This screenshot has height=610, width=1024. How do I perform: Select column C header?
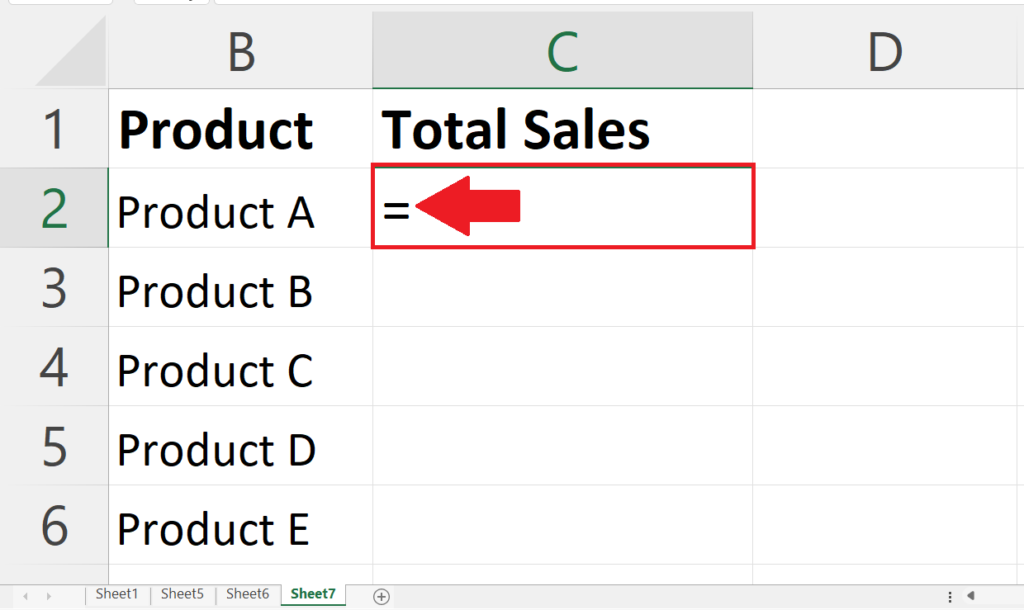[x=562, y=51]
